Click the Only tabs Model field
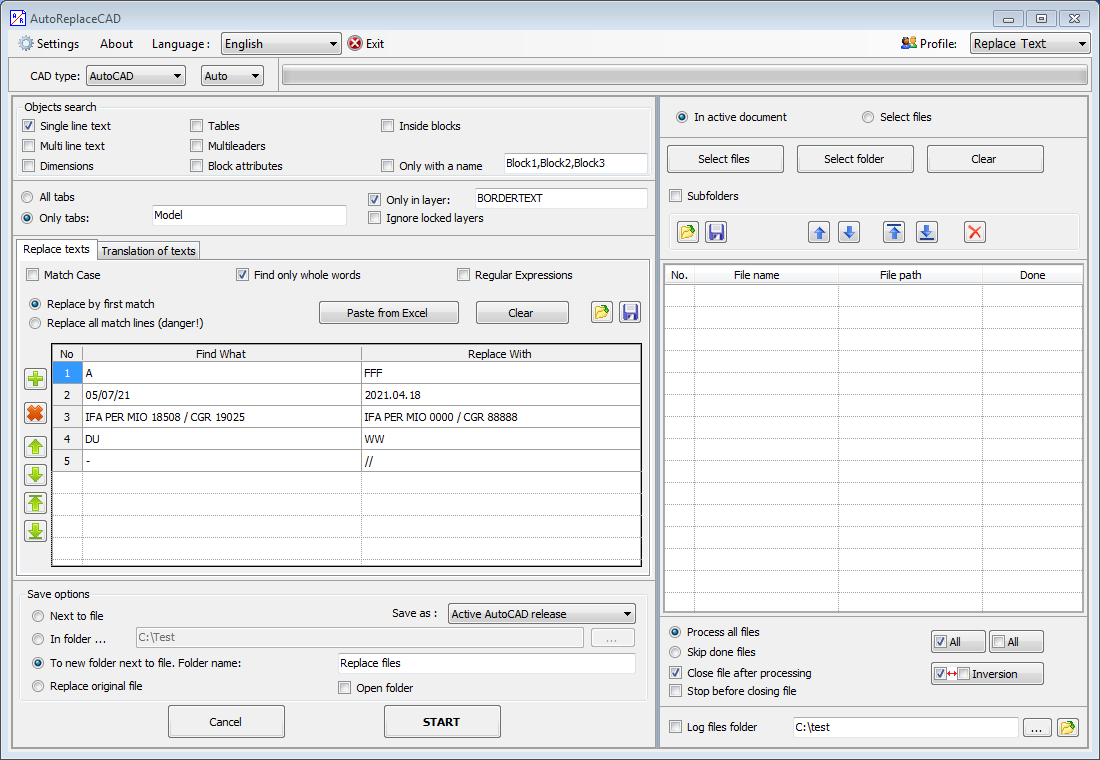 click(x=249, y=215)
